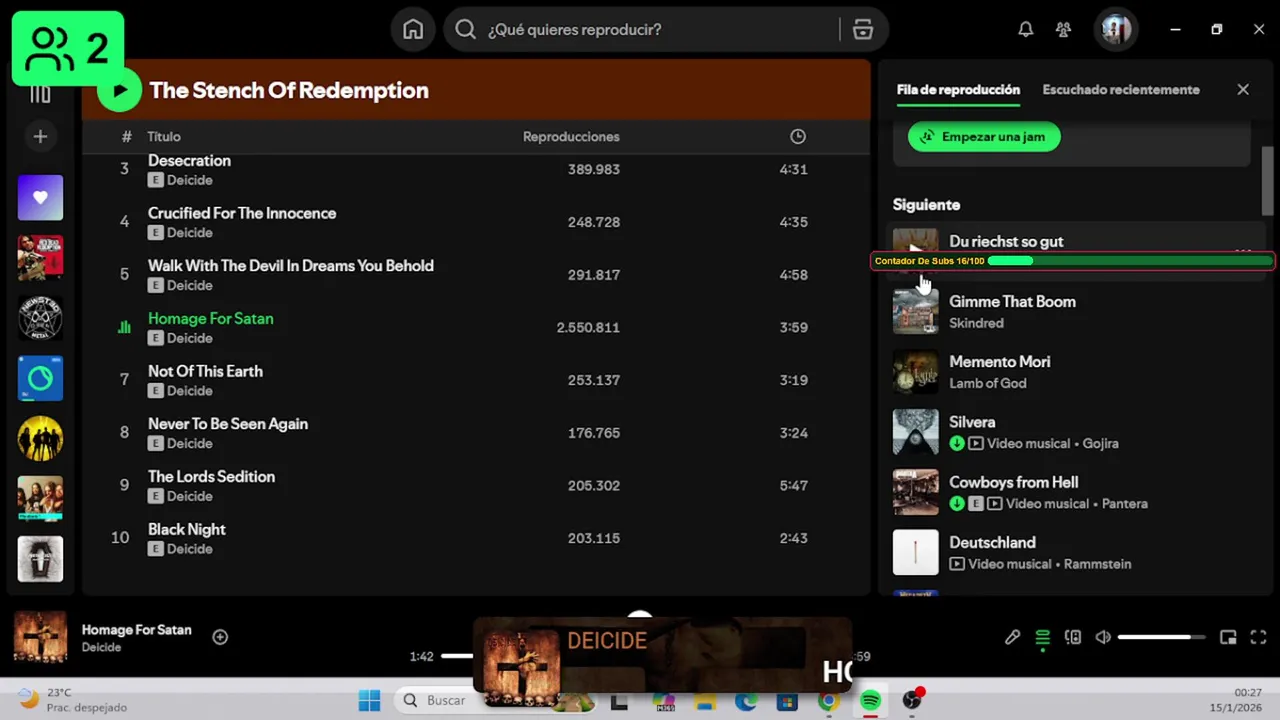Adjust the volume slider

[1161, 637]
